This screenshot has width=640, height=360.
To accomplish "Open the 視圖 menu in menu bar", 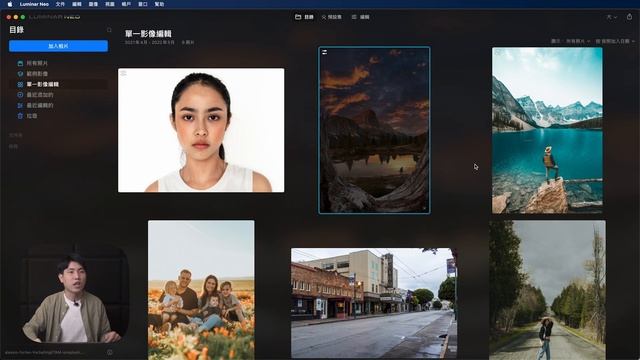I will (x=110, y=4).
